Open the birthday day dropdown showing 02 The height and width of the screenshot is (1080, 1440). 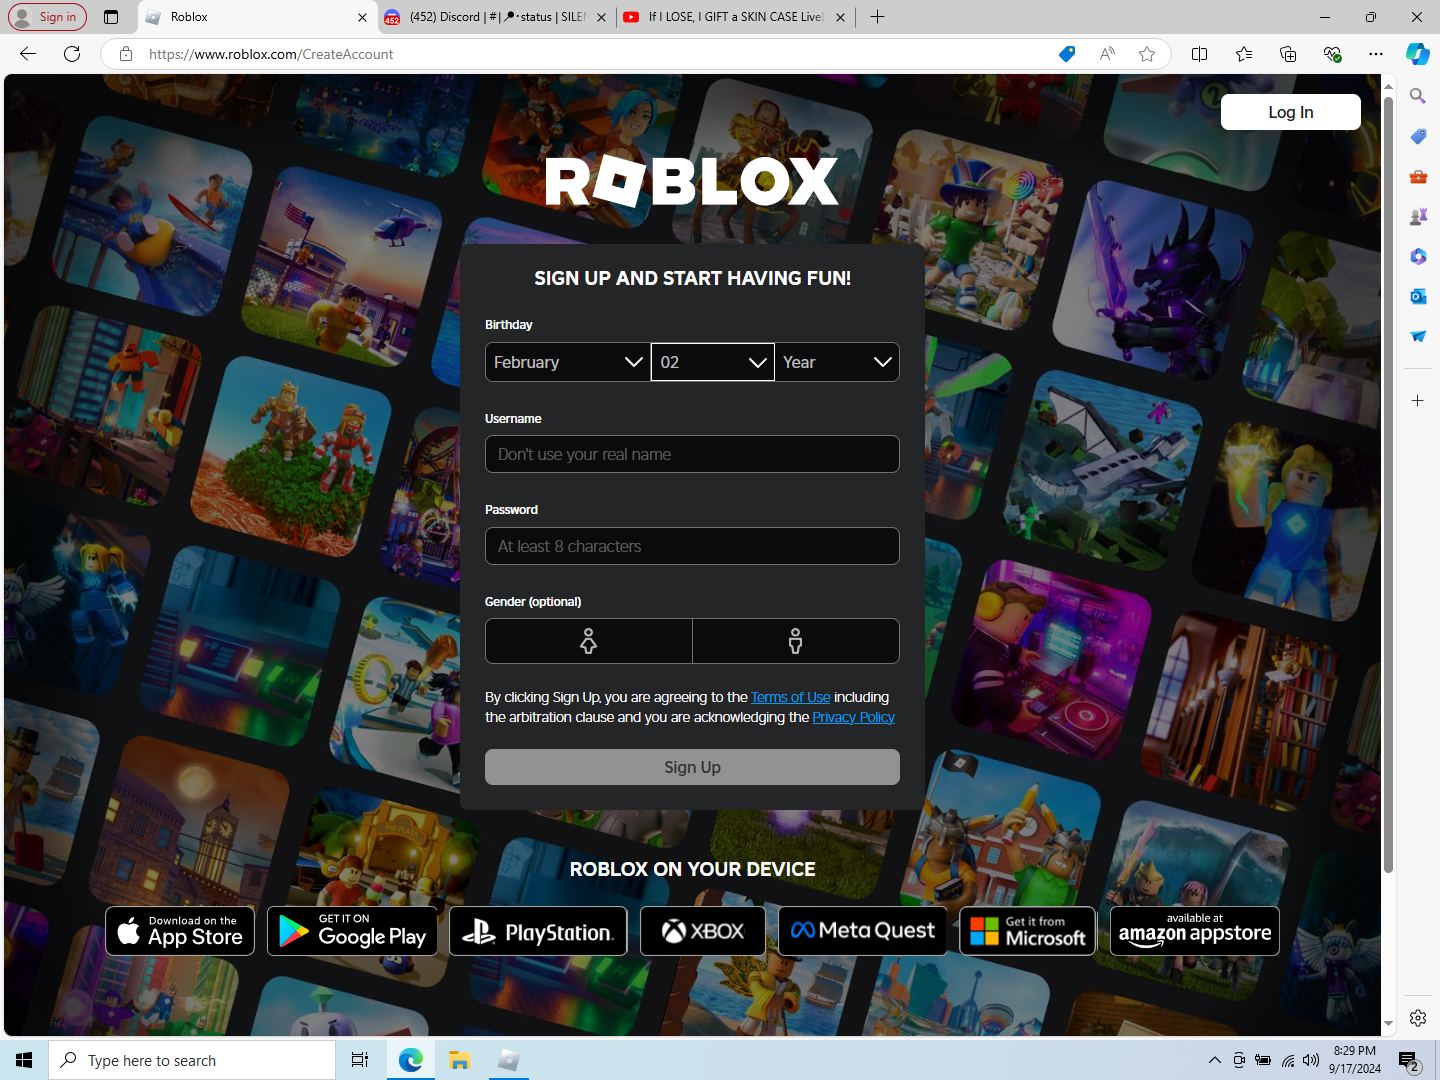click(713, 362)
